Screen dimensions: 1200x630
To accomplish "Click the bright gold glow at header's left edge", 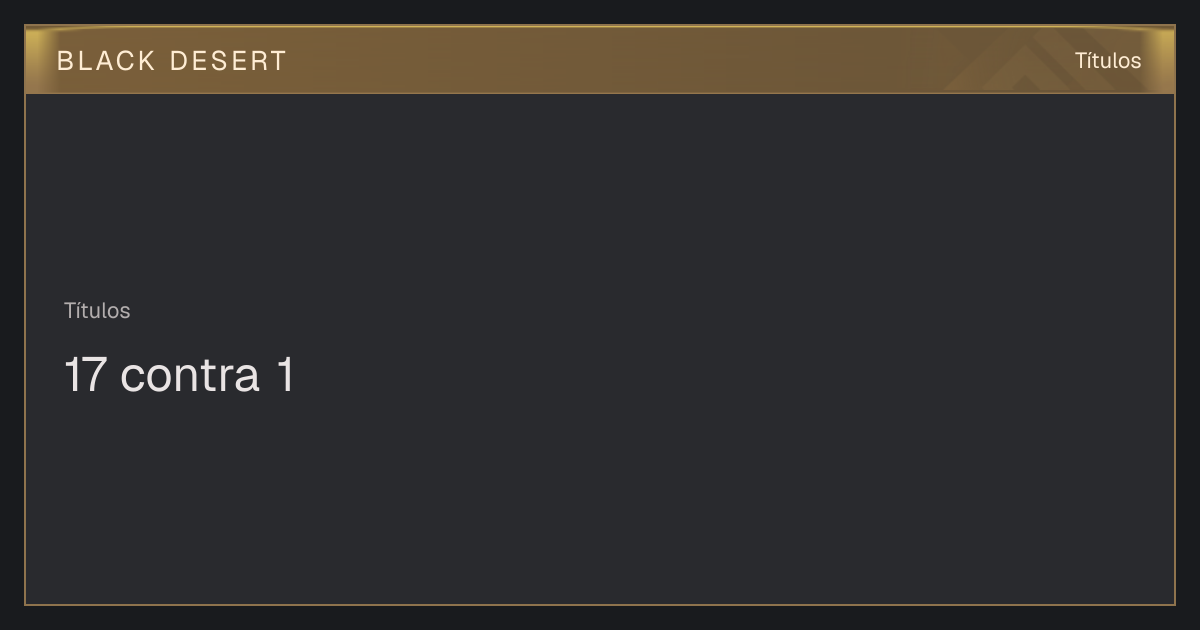I will pos(38,60).
